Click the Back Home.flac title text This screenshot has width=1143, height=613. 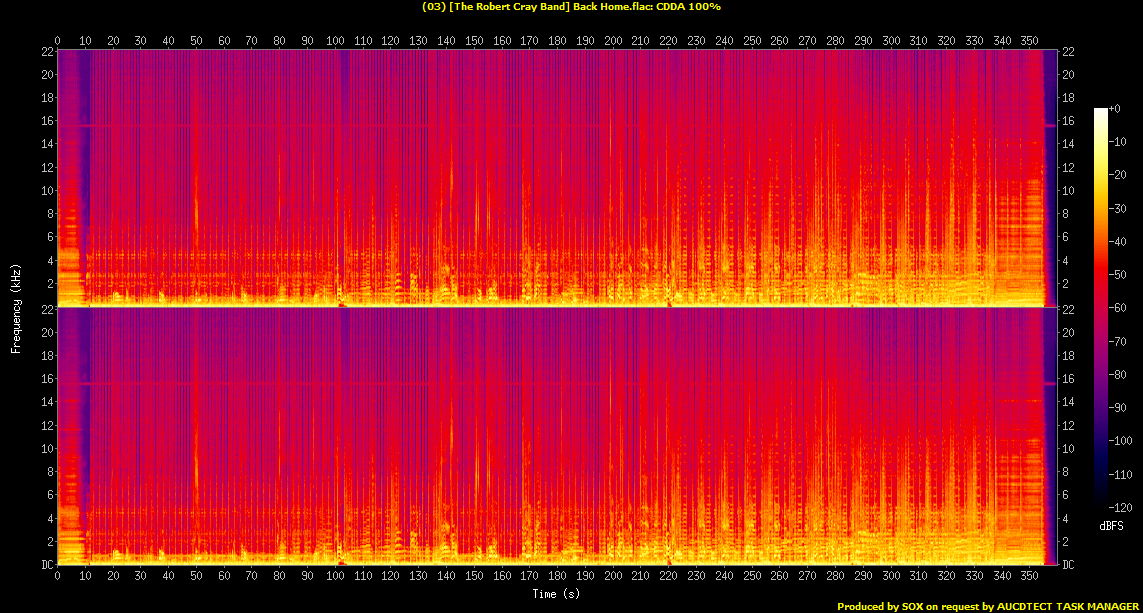pos(571,7)
